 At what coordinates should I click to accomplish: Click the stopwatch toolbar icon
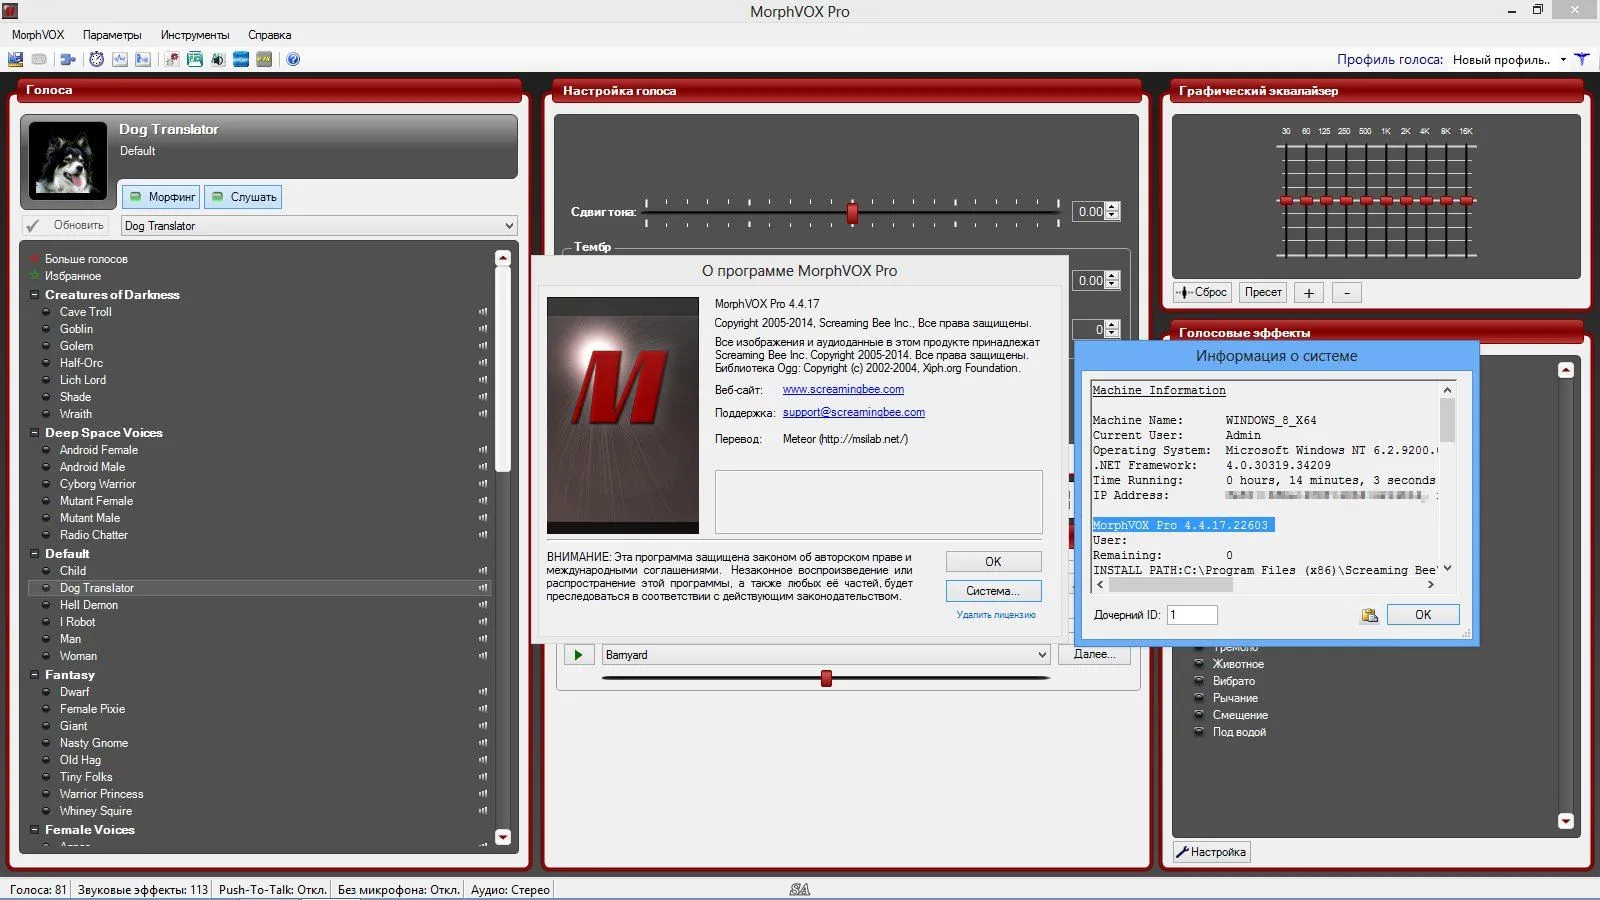coord(96,59)
